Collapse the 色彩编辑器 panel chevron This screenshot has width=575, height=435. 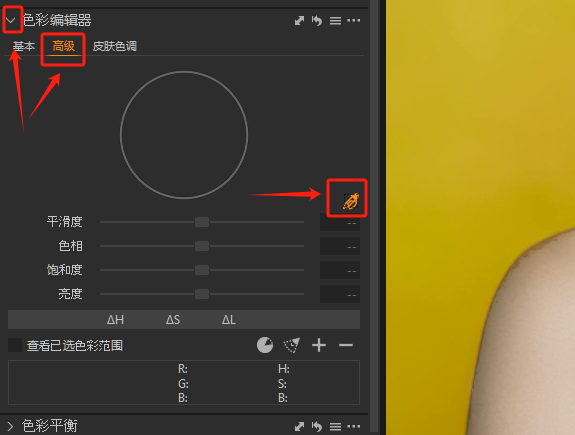pos(11,20)
